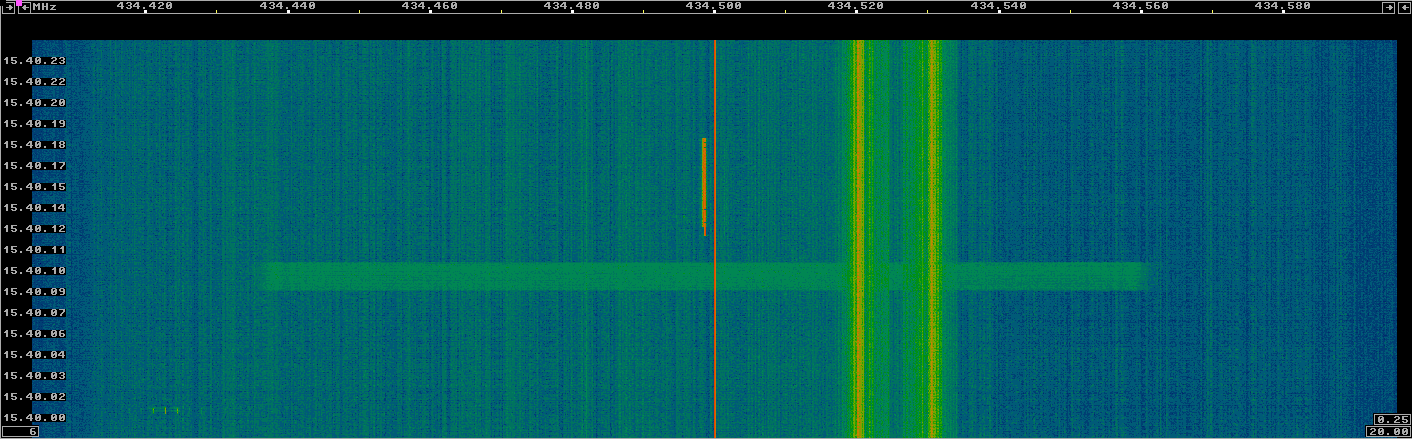Image resolution: width=1412 pixels, height=439 pixels.
Task: Click the 434.540 frequency label
Action: point(998,6)
